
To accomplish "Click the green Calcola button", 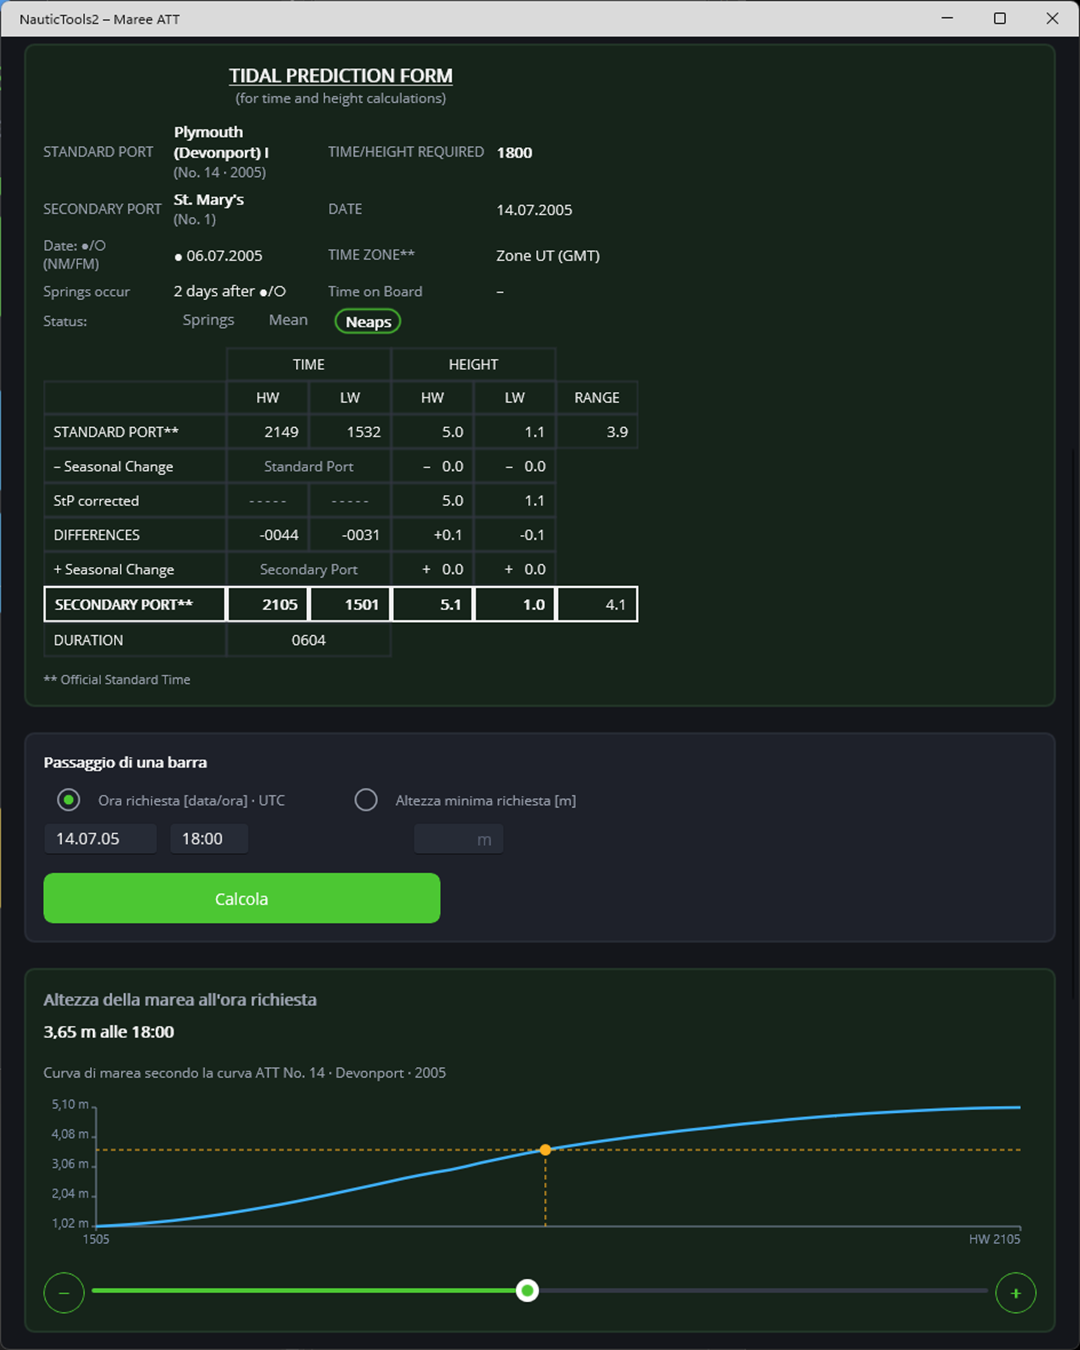I will click(x=242, y=898).
